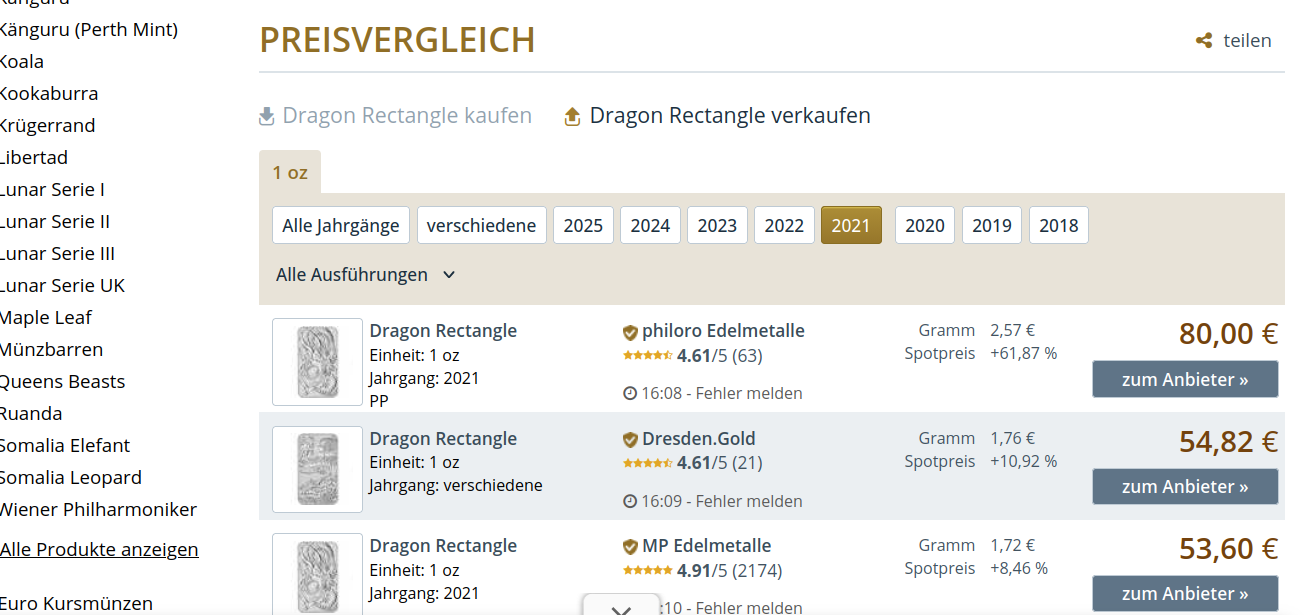Open Wiener Philharmoniker in the sidebar
1311x615 pixels.
(x=98, y=509)
